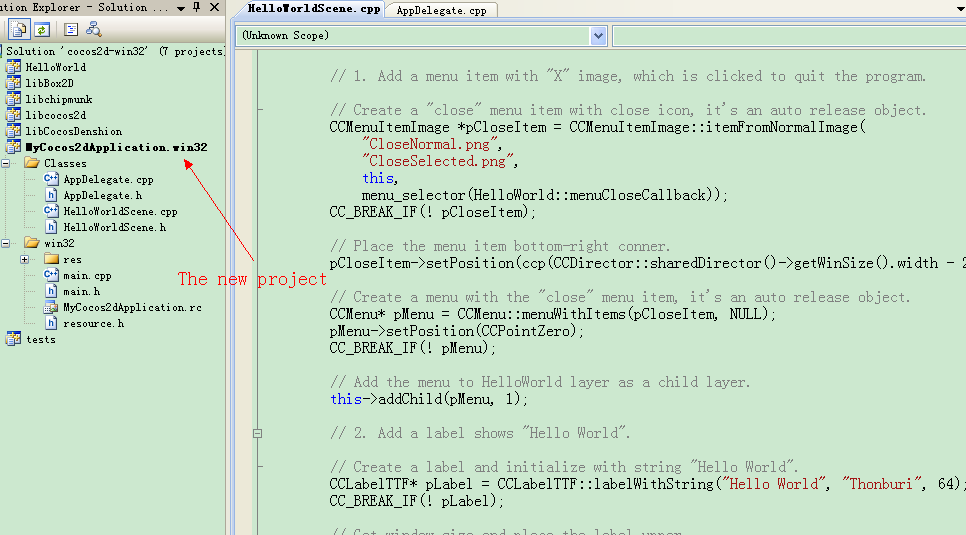Collapse the win32 folder node

click(6, 243)
